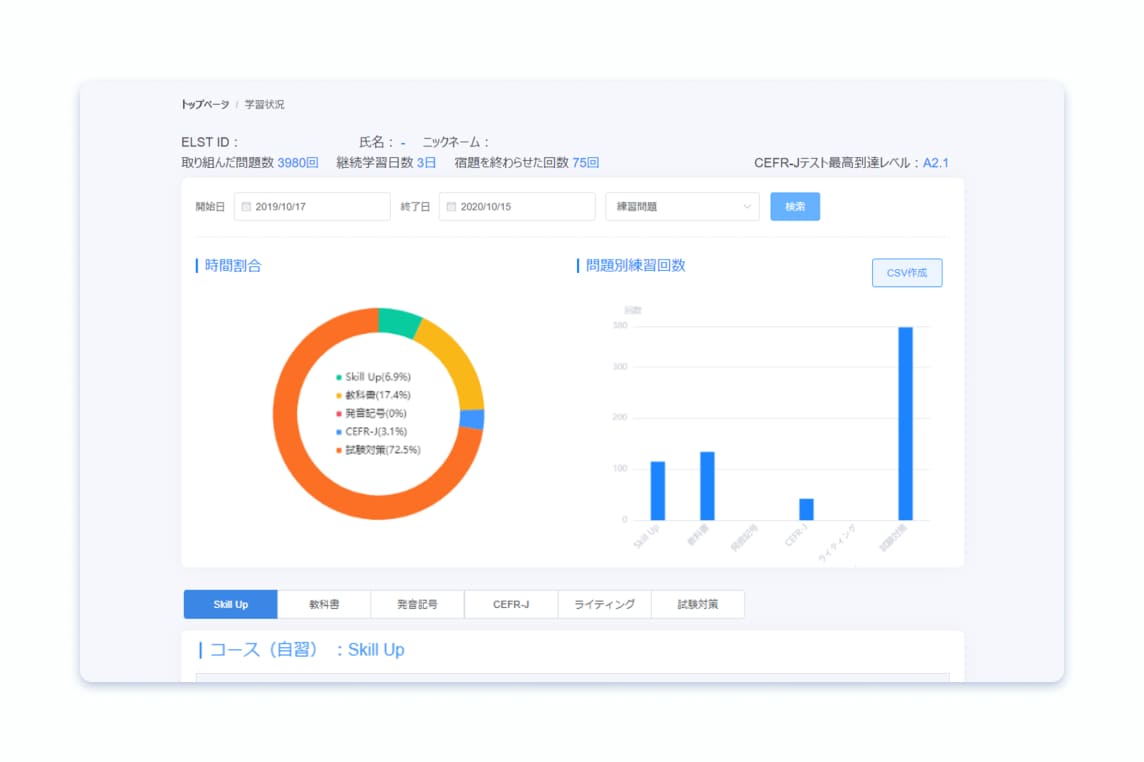Select the CEFR-J tab
The image size is (1144, 762).
coord(511,604)
